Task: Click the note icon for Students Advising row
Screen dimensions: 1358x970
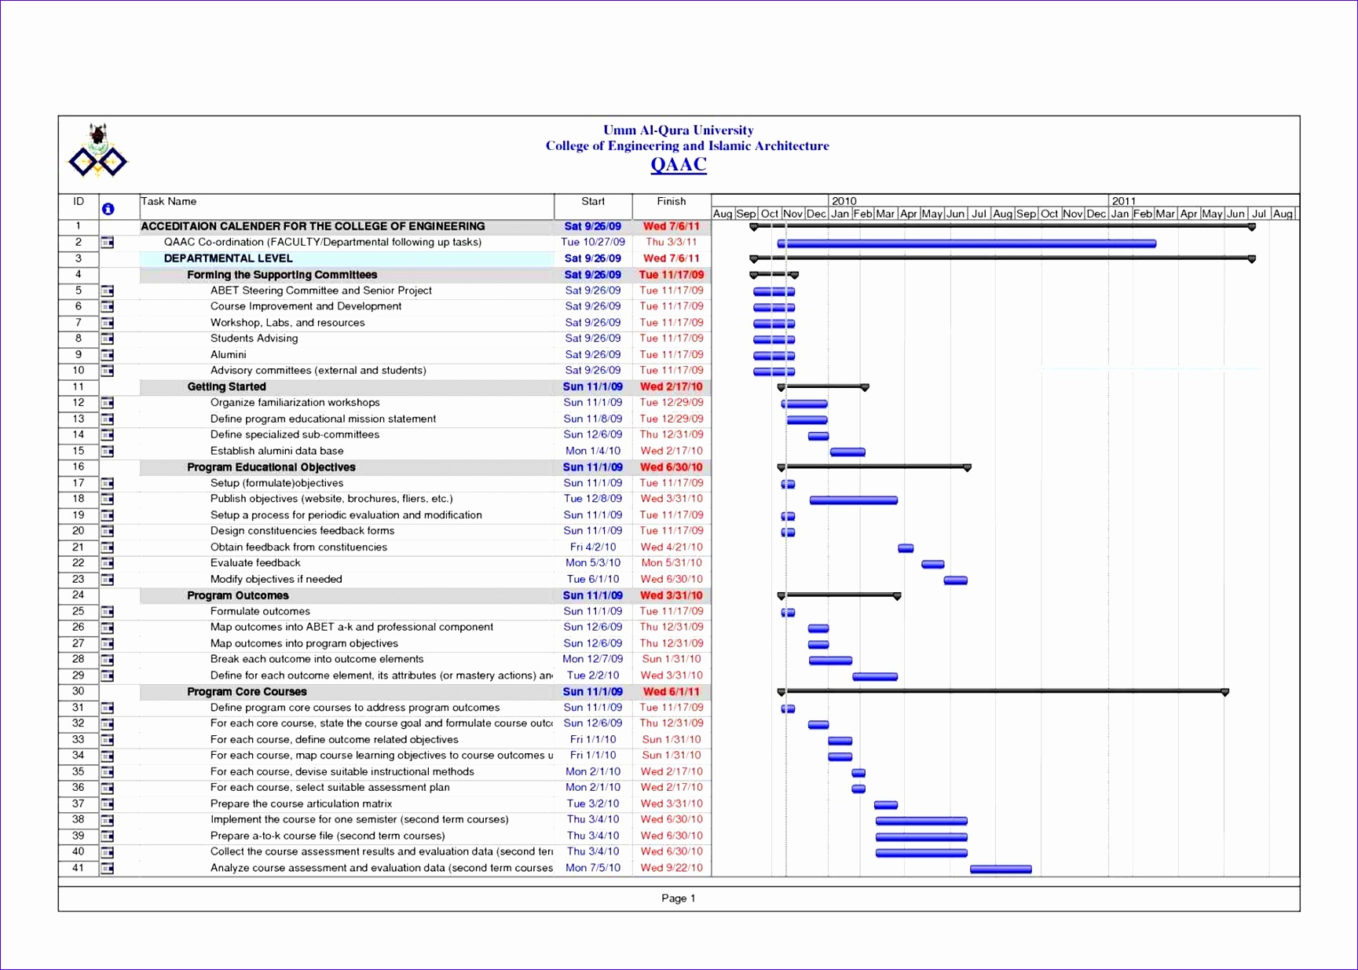Action: click(107, 338)
